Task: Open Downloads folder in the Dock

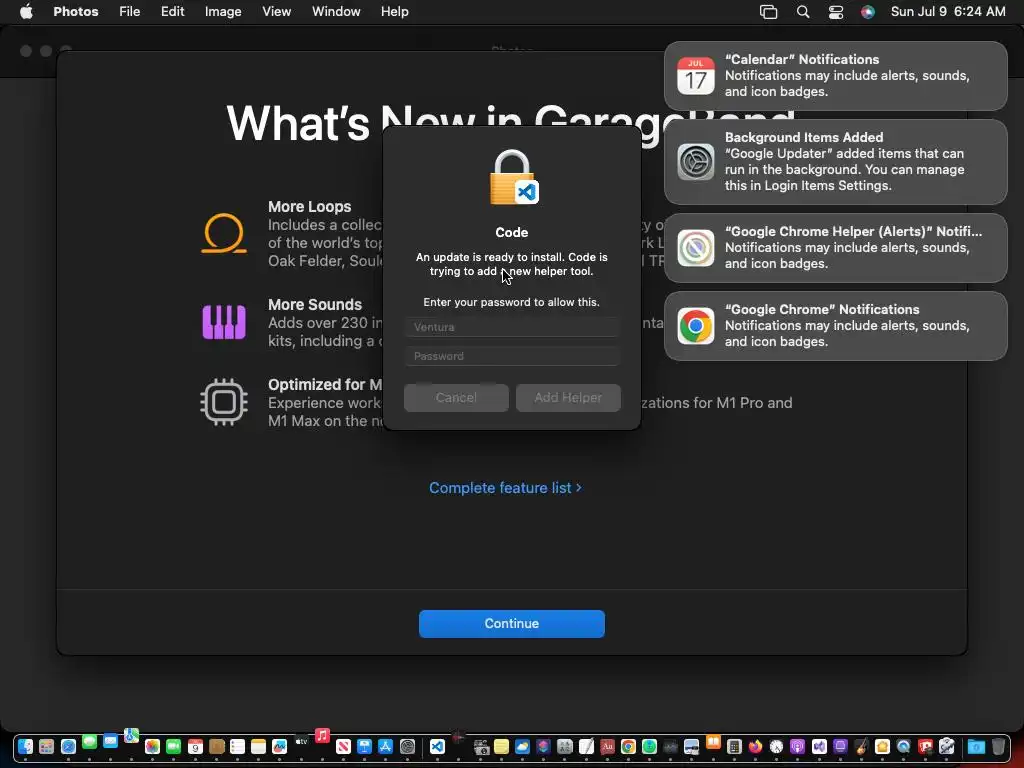Action: pyautogui.click(x=976, y=746)
